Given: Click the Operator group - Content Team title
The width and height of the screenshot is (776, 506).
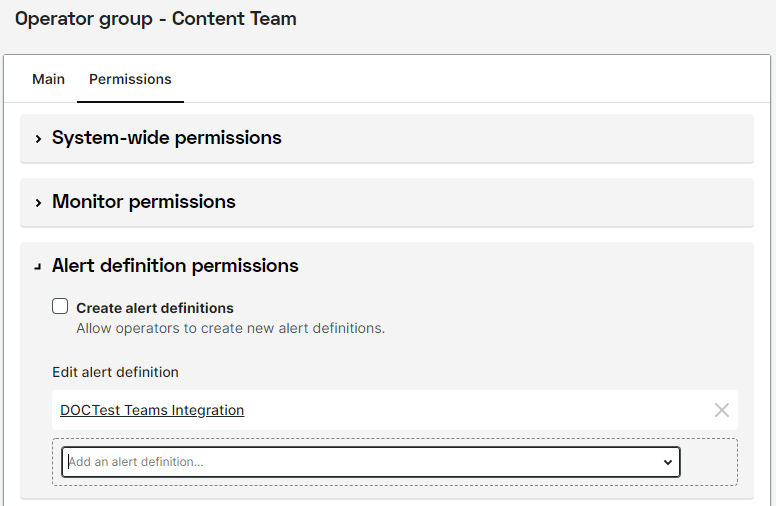Looking at the screenshot, I should [x=155, y=19].
